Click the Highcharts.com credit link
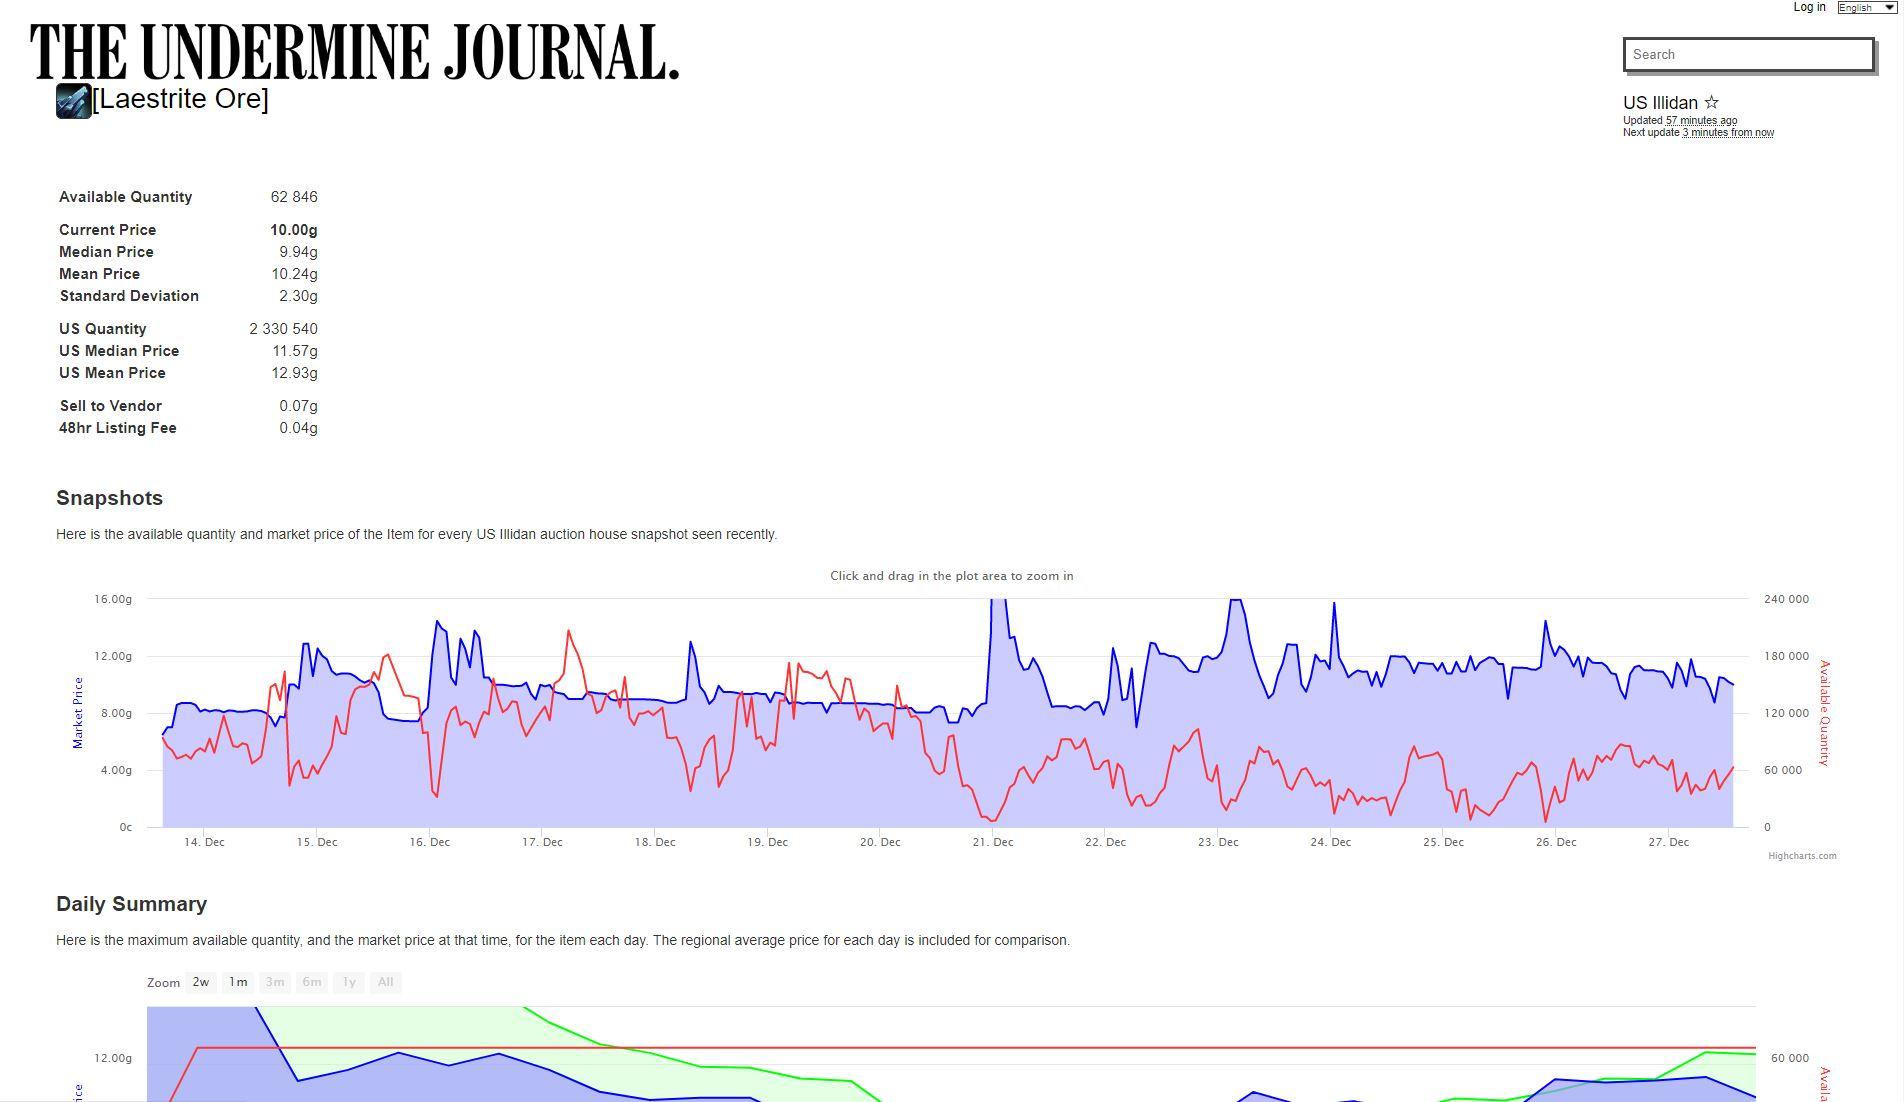Screen dimensions: 1904x1102 point(1802,855)
